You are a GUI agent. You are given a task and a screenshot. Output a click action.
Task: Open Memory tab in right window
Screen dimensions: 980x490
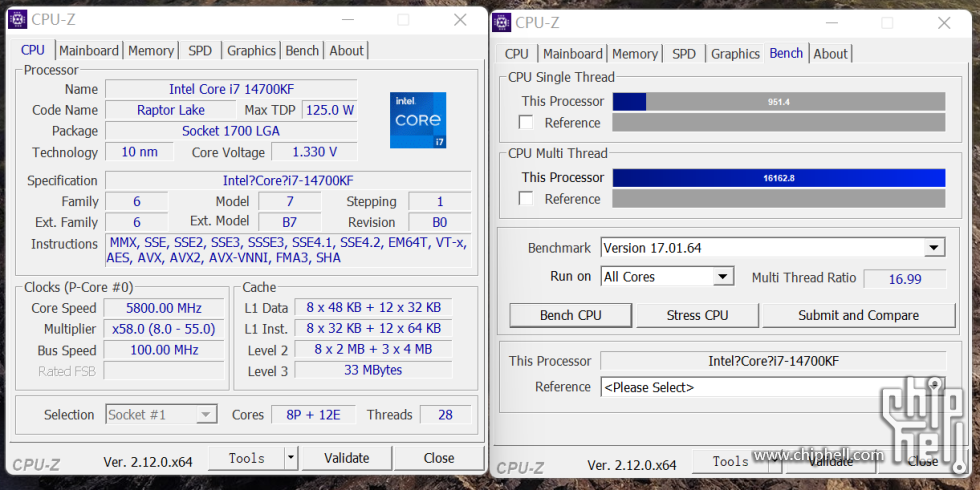click(634, 54)
